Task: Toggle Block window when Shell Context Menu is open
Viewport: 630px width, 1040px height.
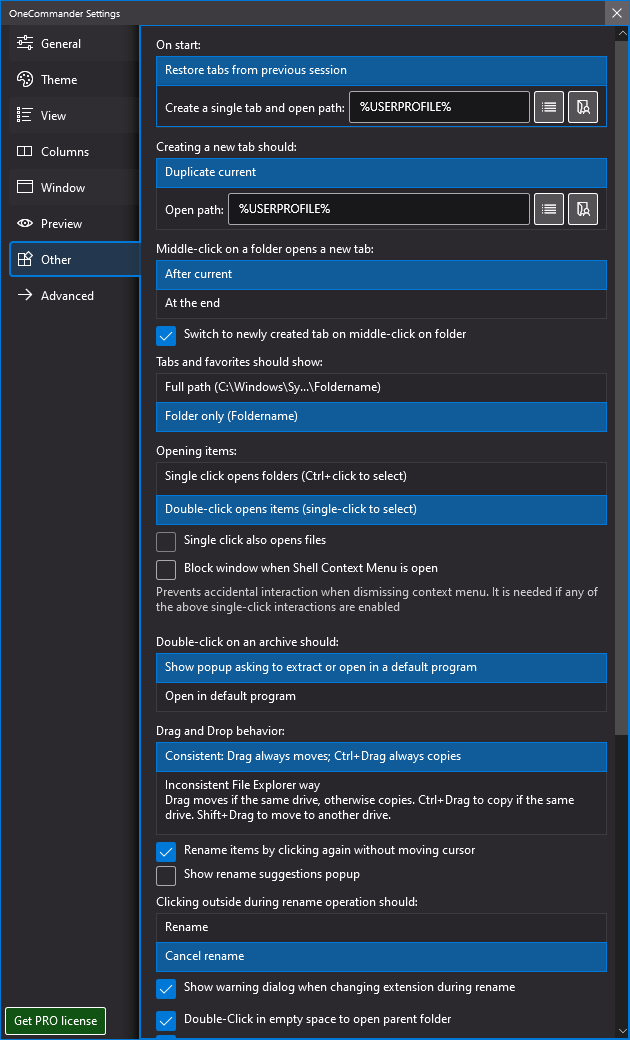Action: (166, 569)
